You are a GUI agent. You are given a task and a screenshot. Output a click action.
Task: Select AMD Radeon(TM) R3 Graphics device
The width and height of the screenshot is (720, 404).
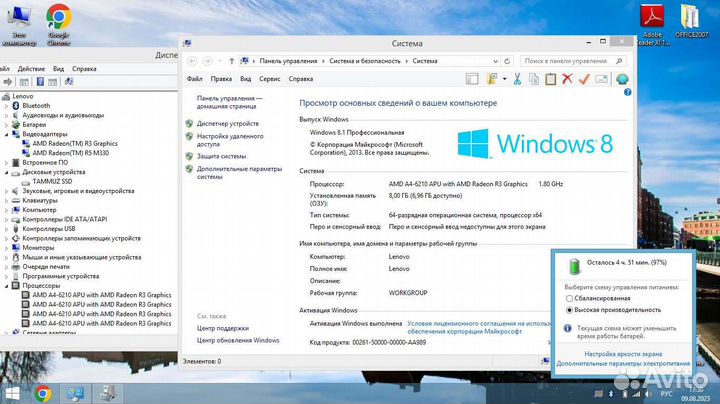click(x=75, y=144)
